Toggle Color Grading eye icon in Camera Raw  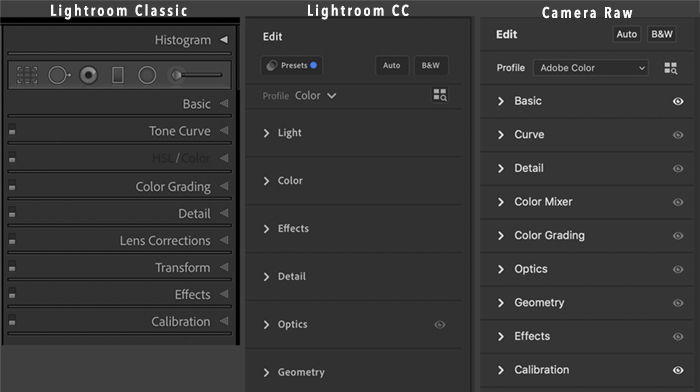click(x=678, y=236)
